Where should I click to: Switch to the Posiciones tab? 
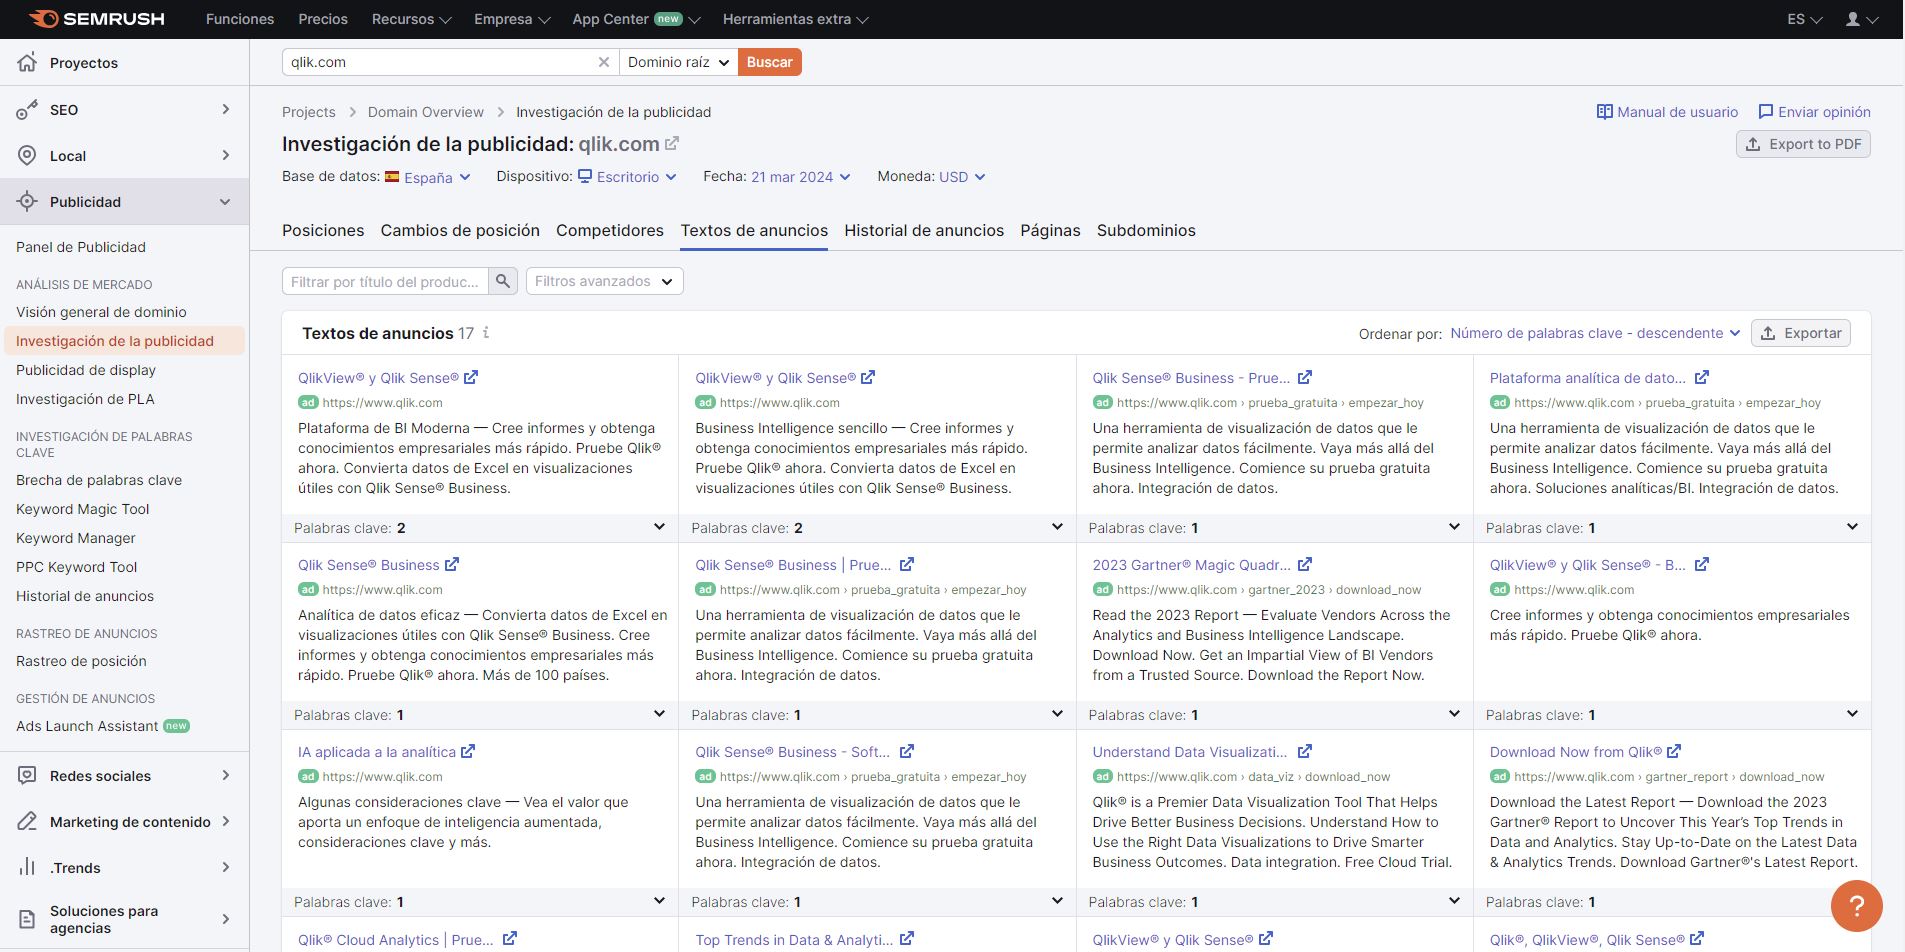[323, 230]
